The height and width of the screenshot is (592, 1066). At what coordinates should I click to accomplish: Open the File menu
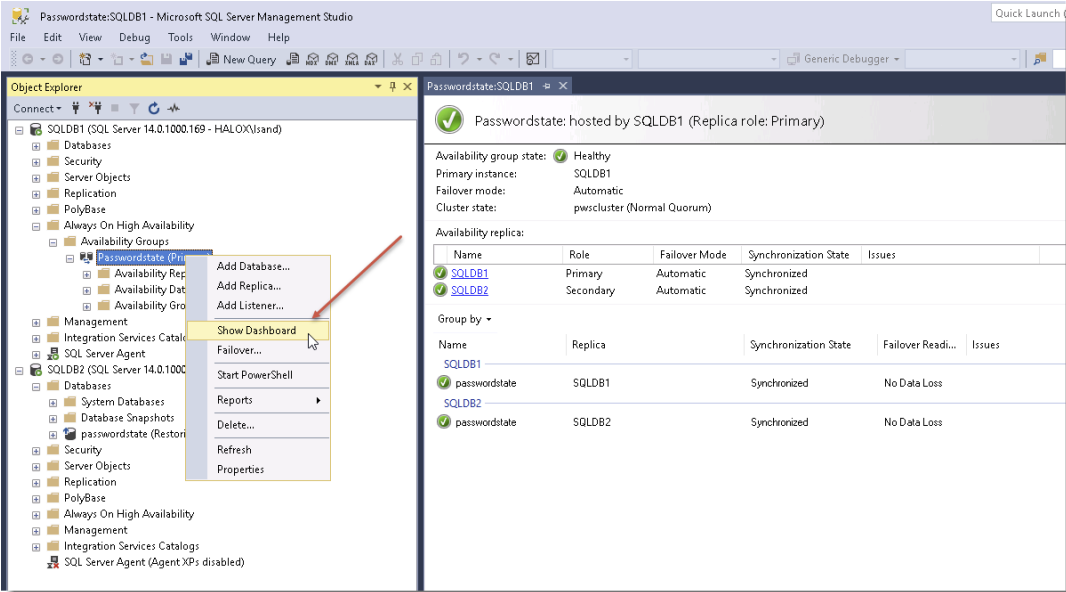click(x=18, y=37)
